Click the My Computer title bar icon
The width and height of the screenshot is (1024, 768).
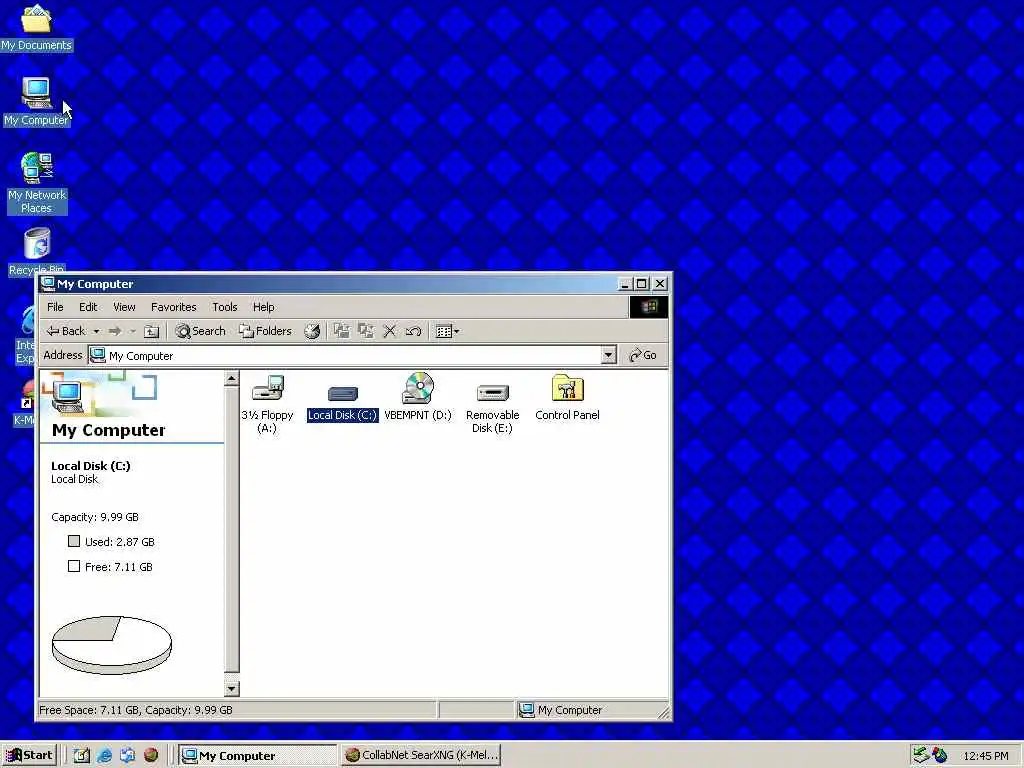coord(48,283)
